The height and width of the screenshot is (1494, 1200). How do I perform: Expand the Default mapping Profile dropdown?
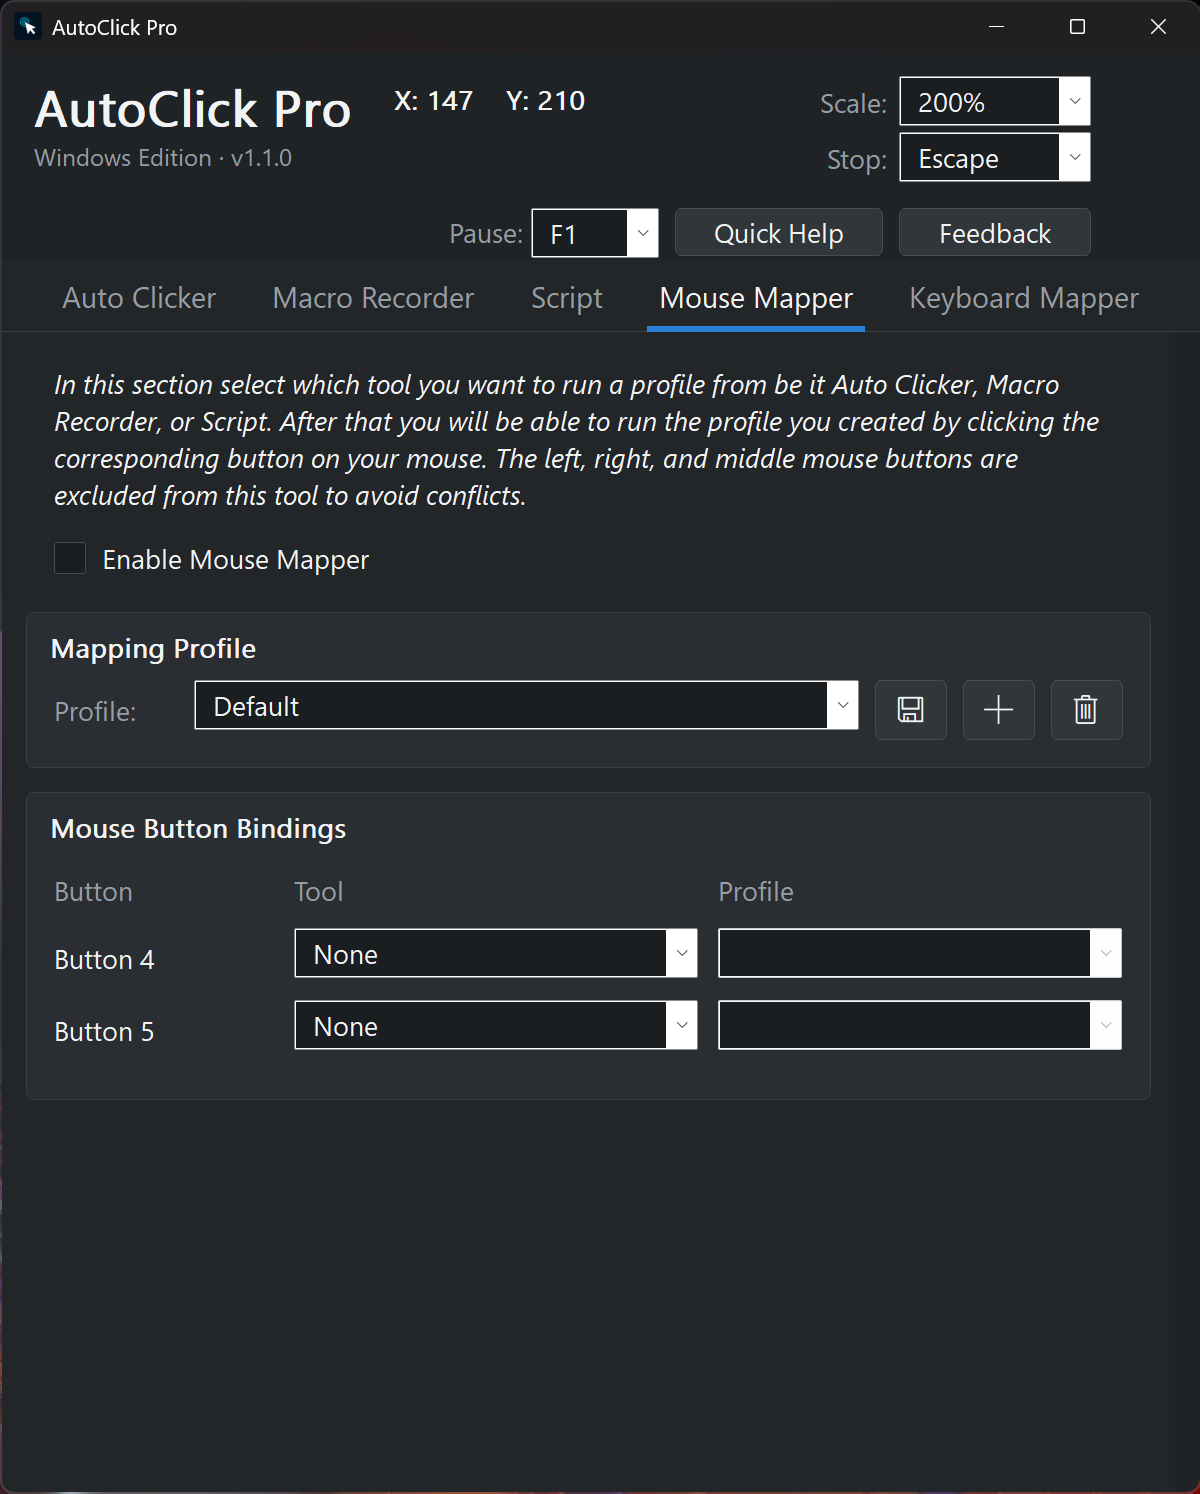[x=526, y=705]
